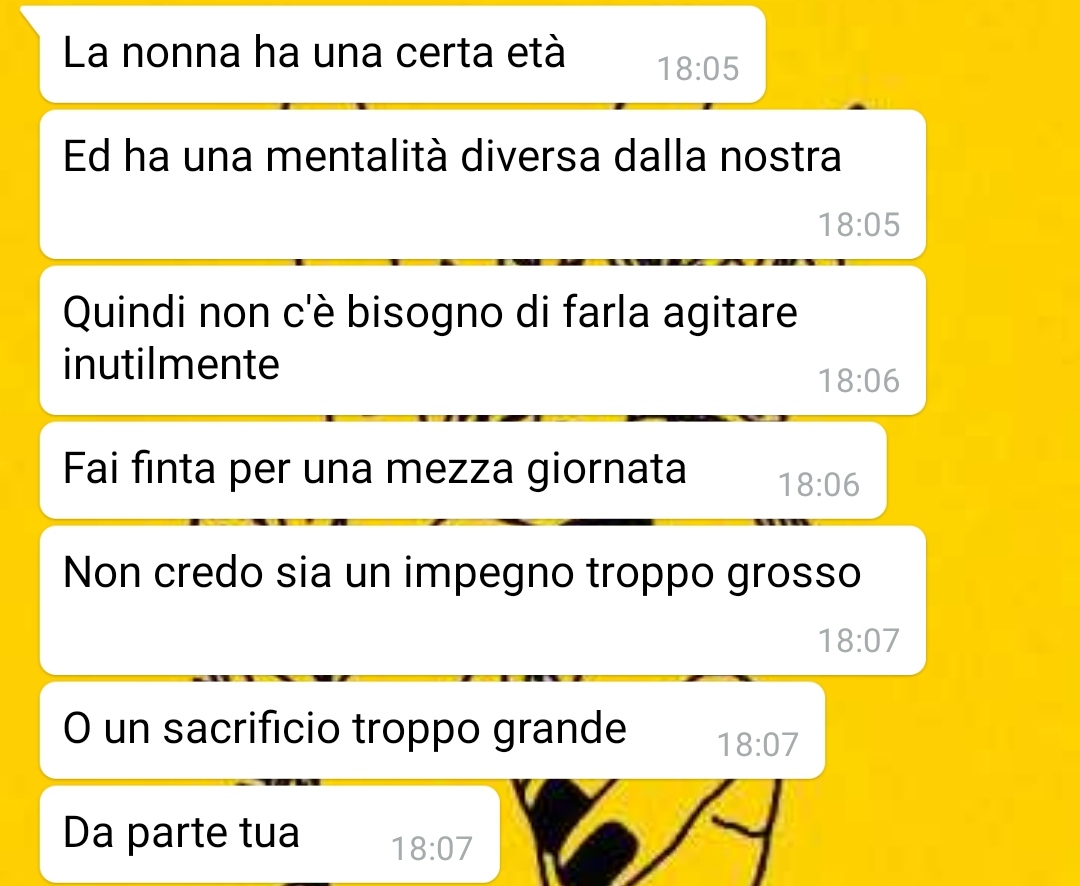Click the 18:07 timestamp next to "Da parte tua"
This screenshot has height=886, width=1080.
pyautogui.click(x=432, y=849)
